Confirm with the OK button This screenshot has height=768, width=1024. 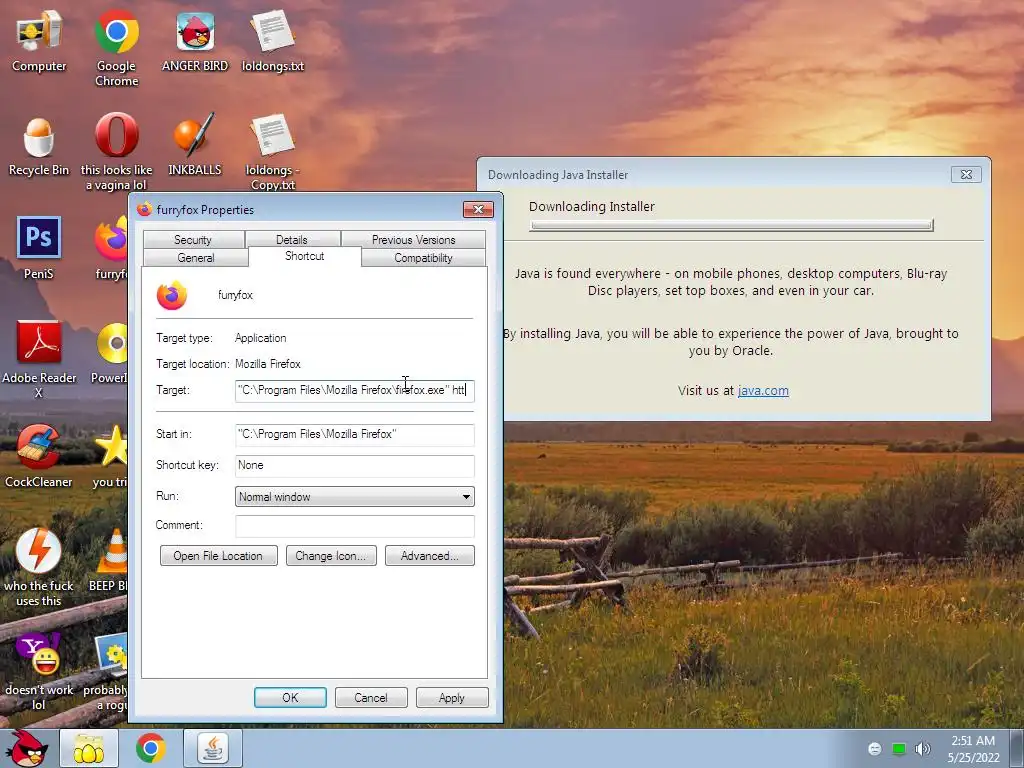coord(290,697)
